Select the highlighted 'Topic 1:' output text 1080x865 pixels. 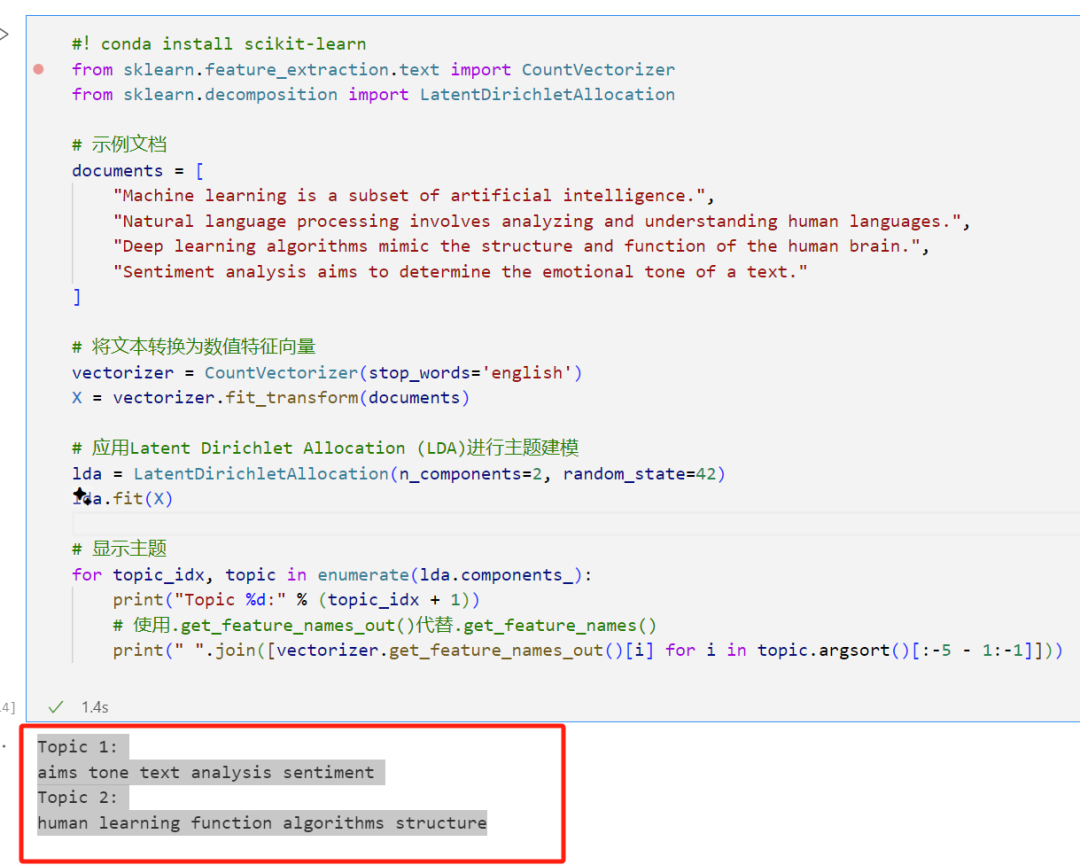click(x=79, y=746)
